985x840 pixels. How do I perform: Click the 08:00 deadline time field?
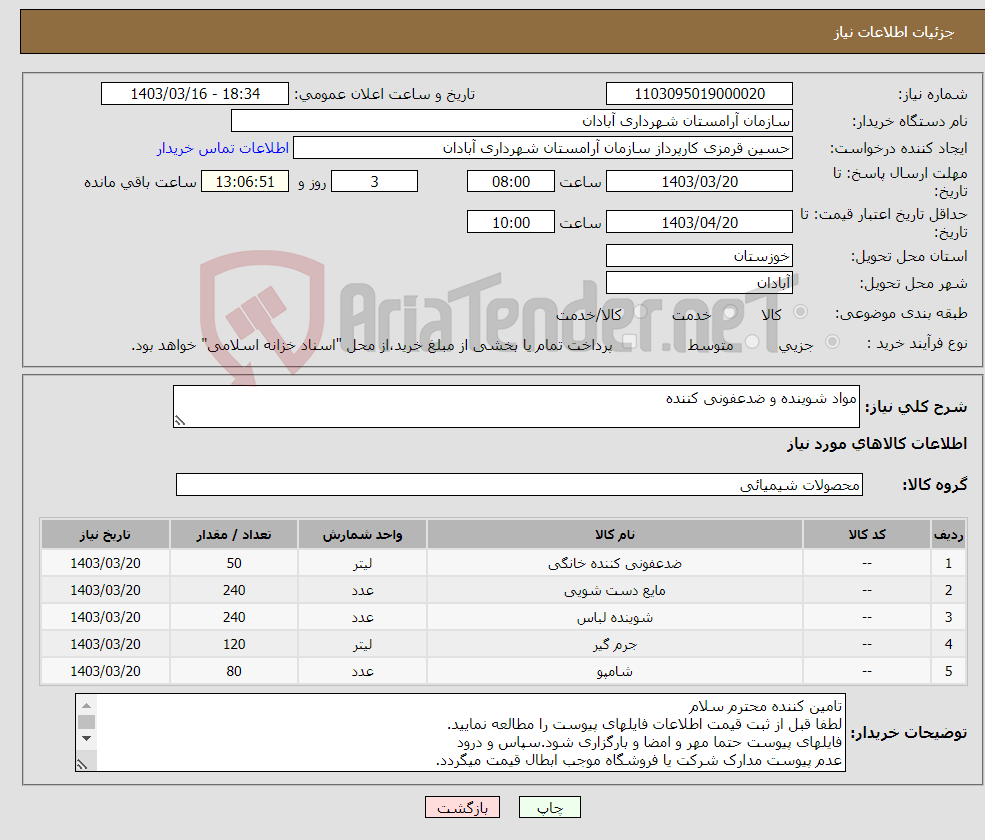pos(511,182)
